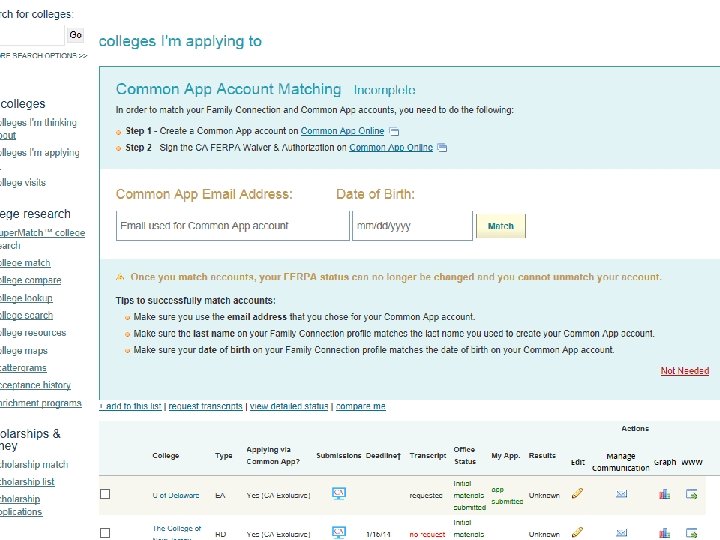Check the U of Delaware row checkbox
This screenshot has height=540, width=720.
coord(105,494)
